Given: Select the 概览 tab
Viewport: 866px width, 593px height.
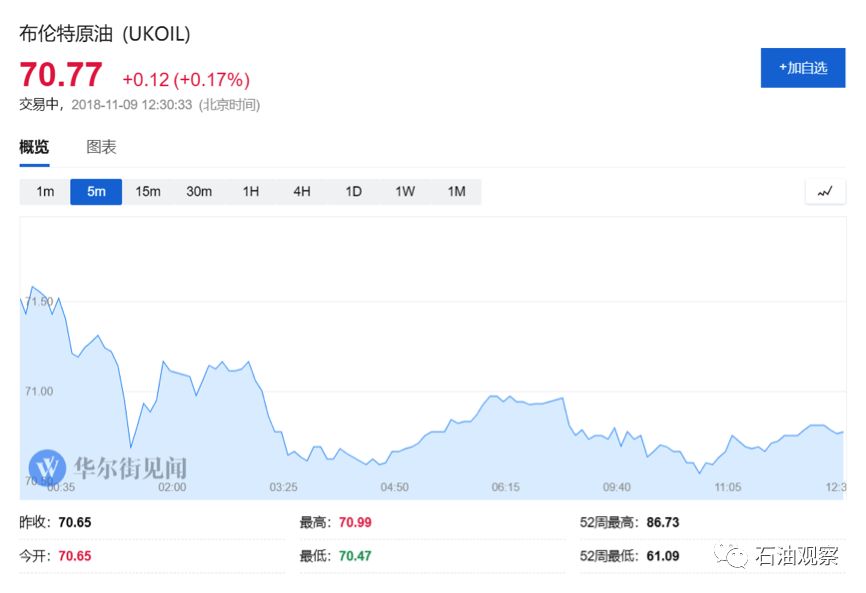Looking at the screenshot, I should (x=34, y=147).
